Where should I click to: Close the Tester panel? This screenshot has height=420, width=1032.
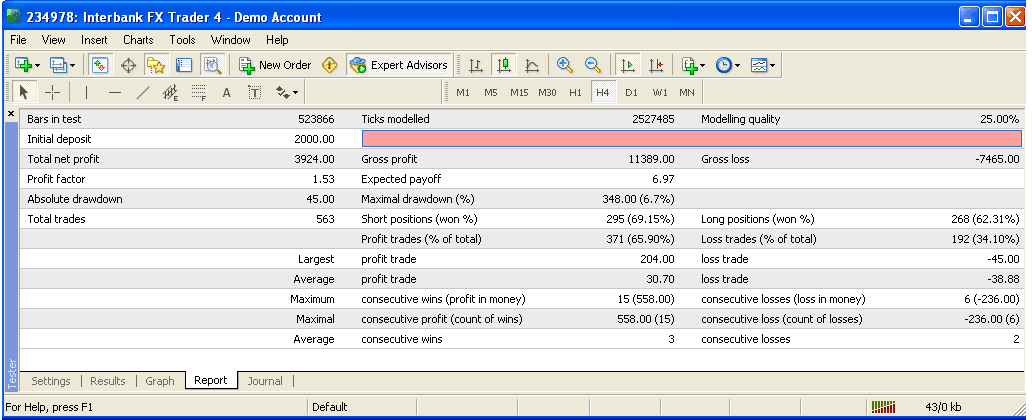(11, 114)
